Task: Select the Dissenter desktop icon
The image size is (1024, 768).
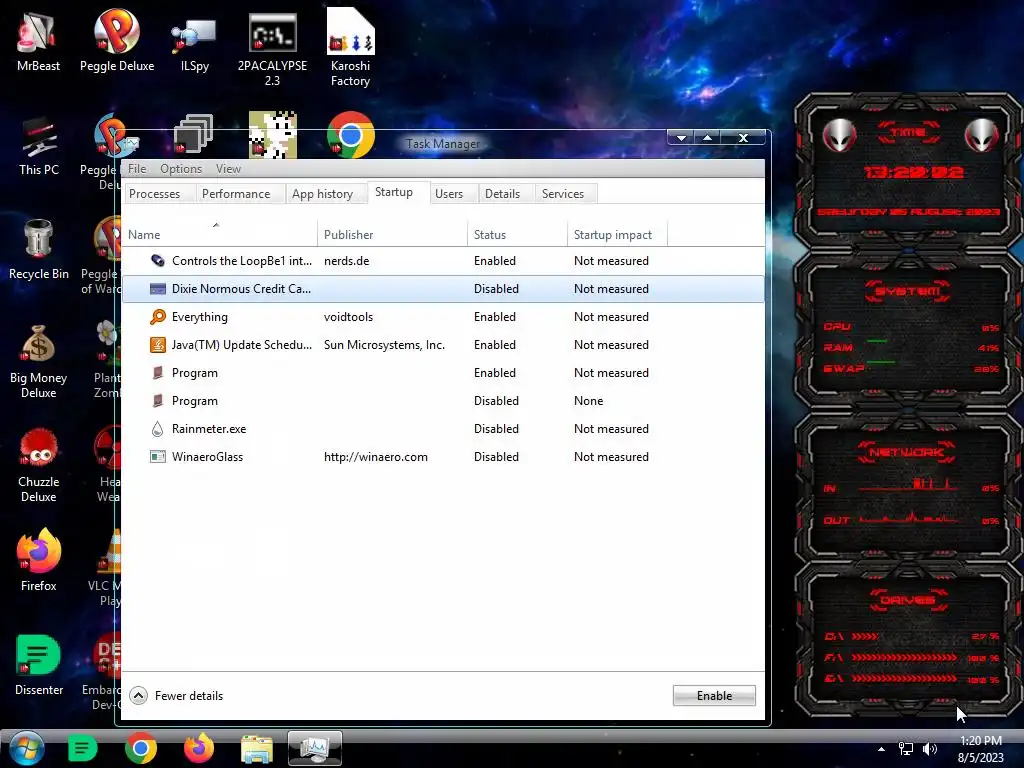Action: [x=39, y=664]
